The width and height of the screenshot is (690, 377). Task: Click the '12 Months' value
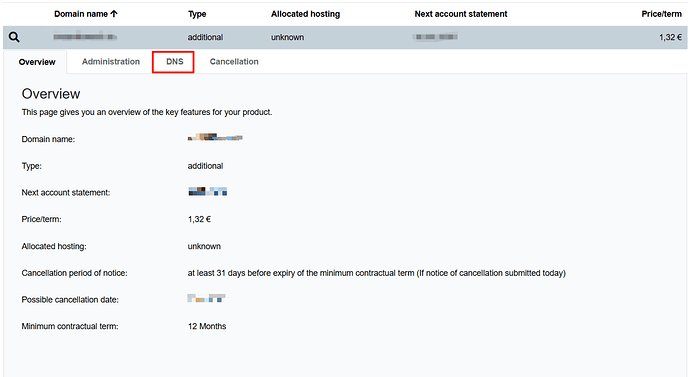tap(207, 326)
